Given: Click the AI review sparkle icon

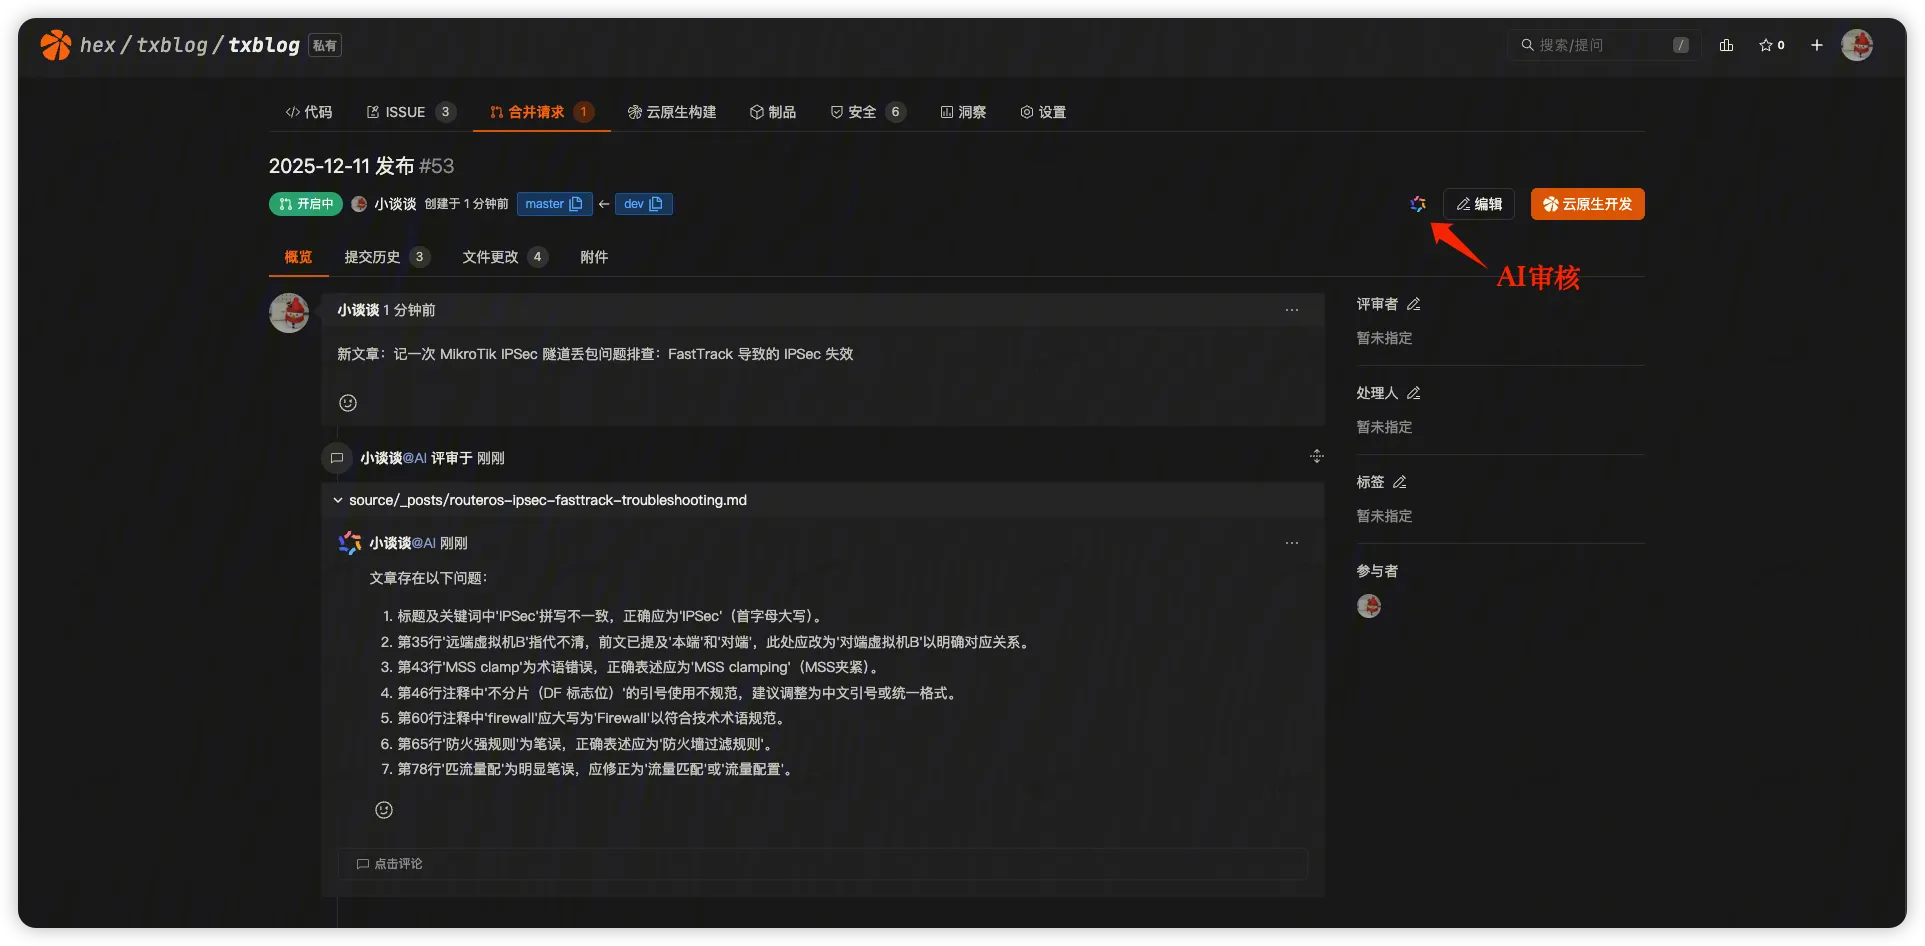Looking at the screenshot, I should (1417, 204).
